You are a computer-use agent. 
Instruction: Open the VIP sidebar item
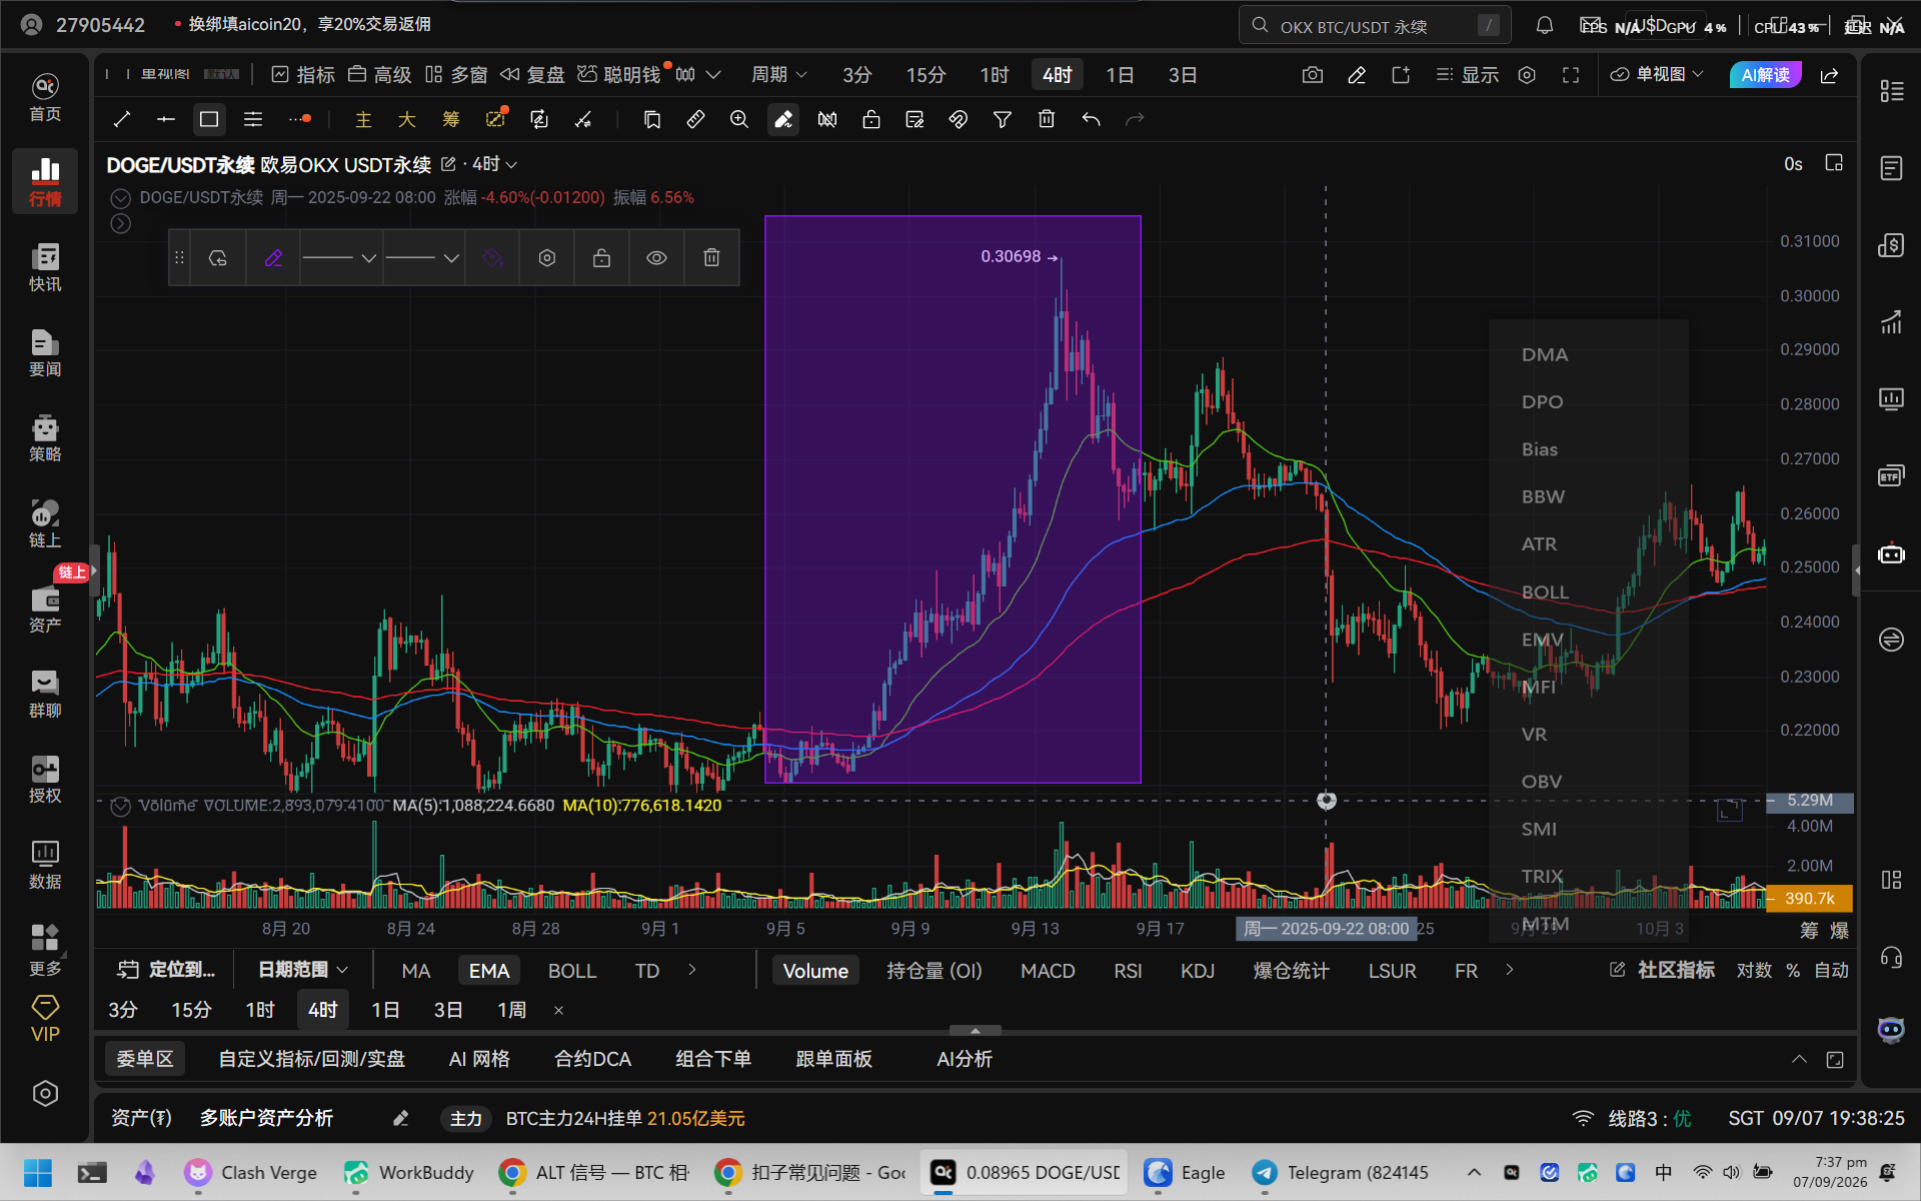pos(45,1018)
